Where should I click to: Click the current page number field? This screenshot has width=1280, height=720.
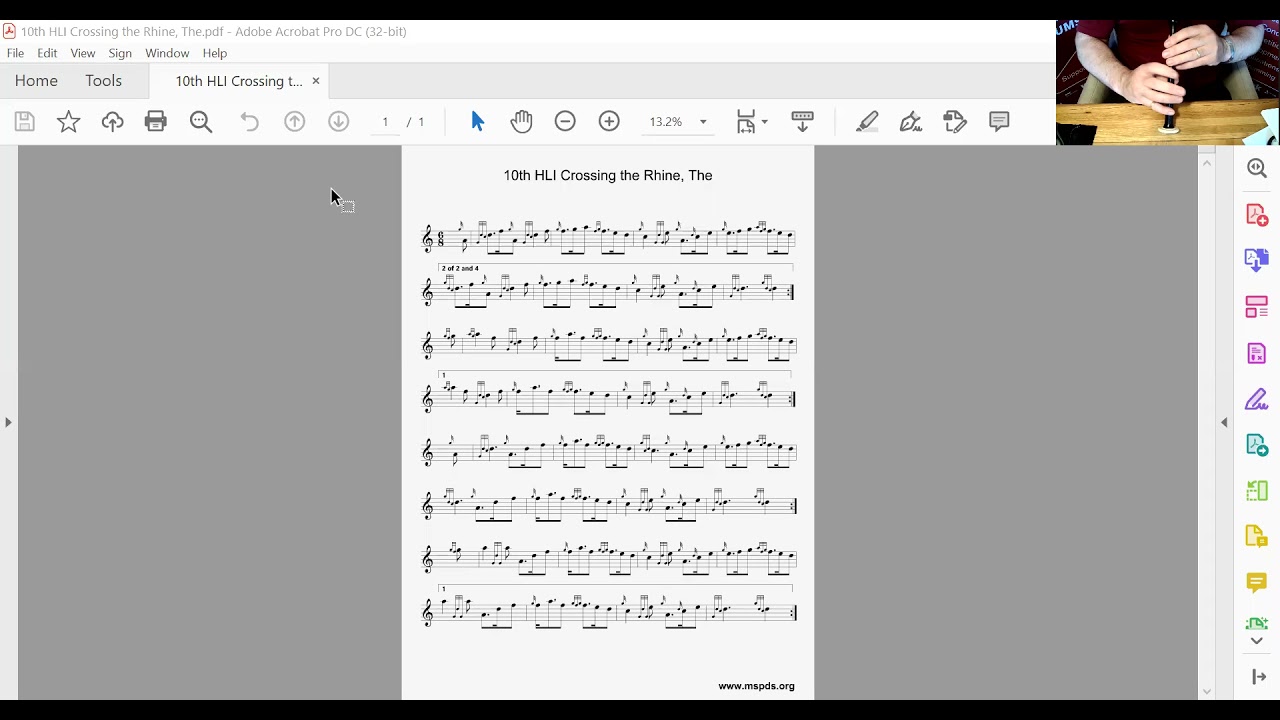(385, 121)
